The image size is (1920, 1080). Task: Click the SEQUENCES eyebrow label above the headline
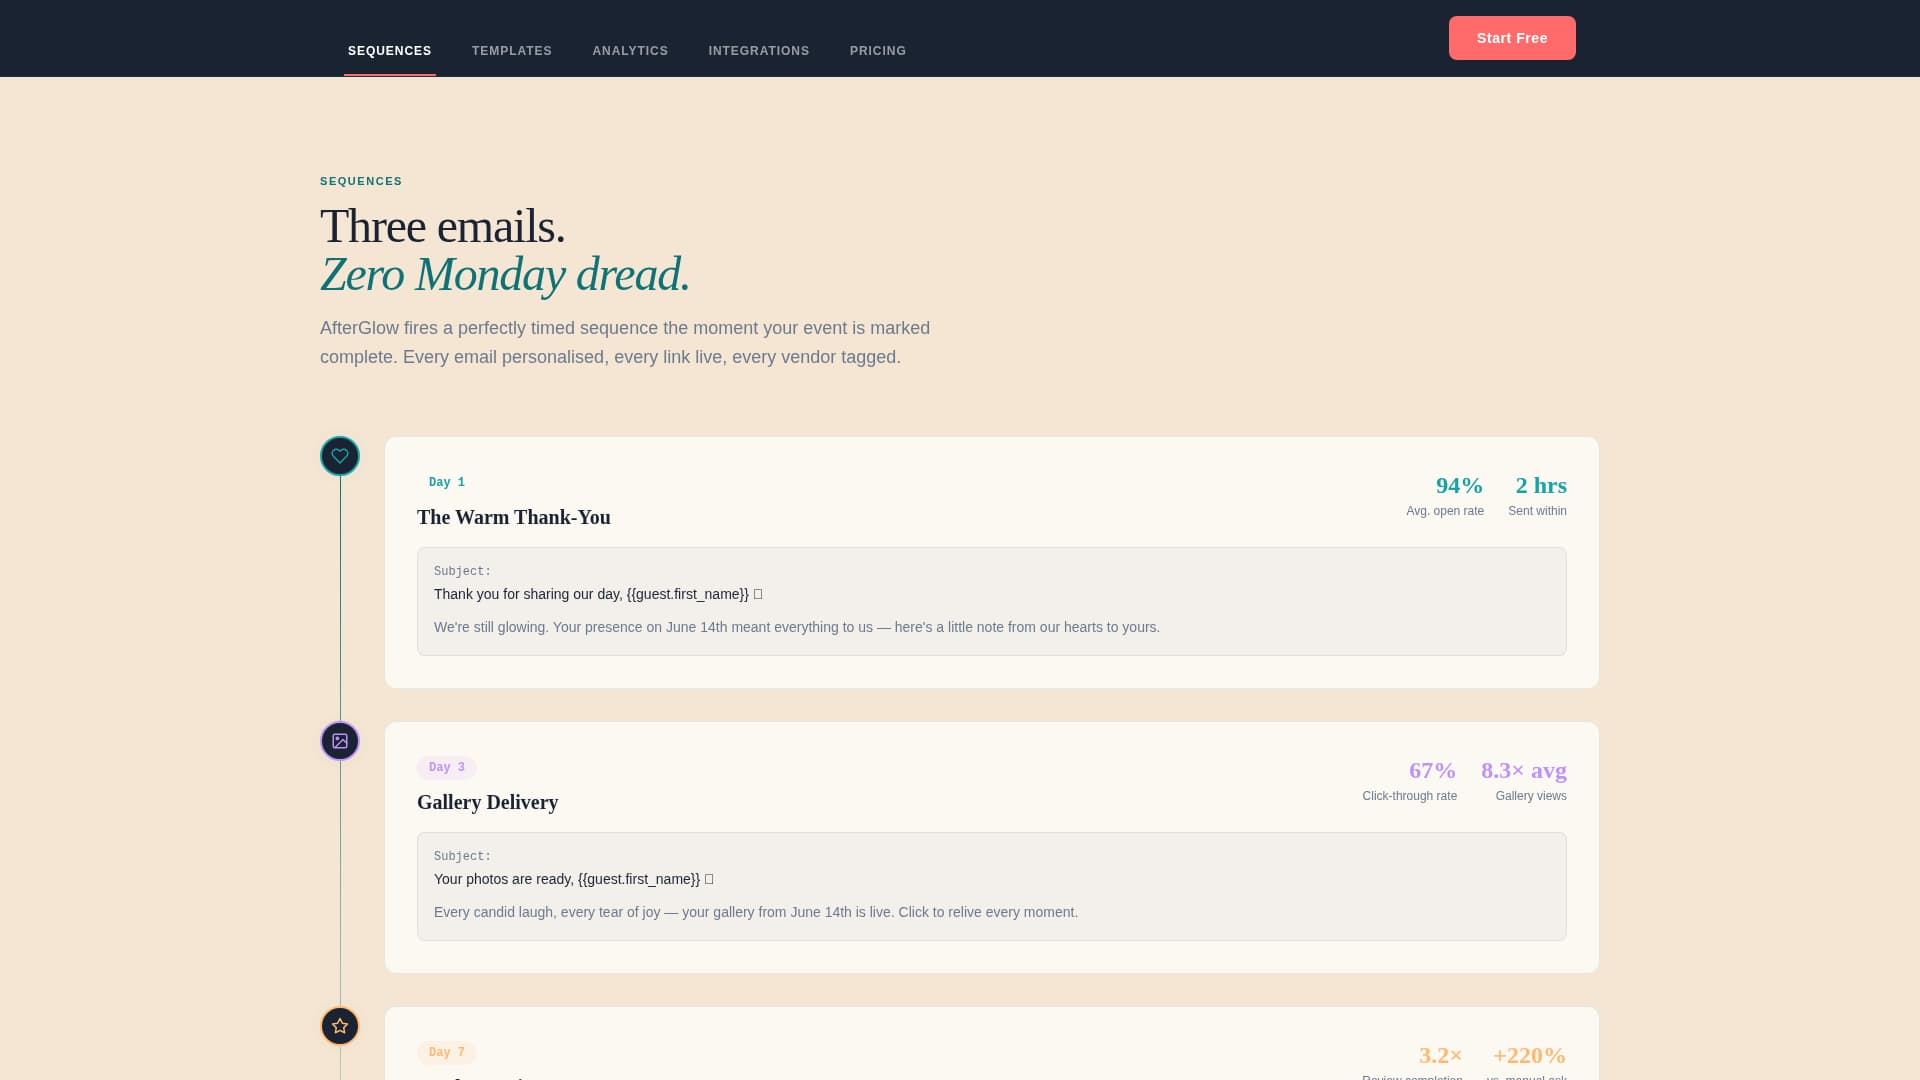click(x=361, y=181)
